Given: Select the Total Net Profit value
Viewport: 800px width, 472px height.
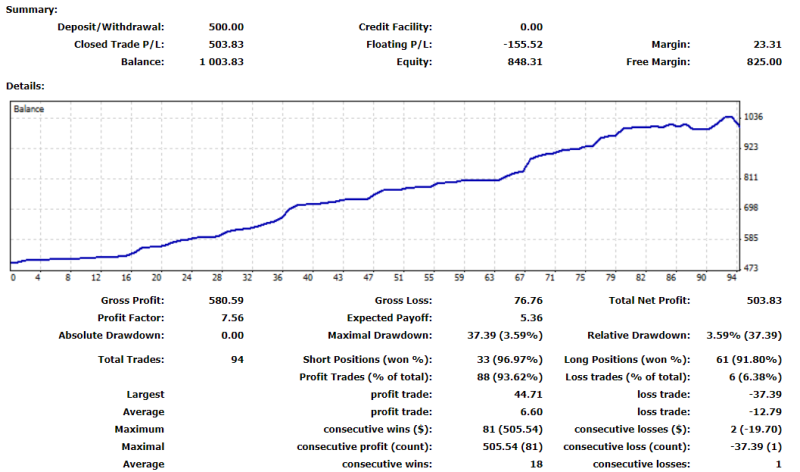Looking at the screenshot, I should tap(763, 300).
